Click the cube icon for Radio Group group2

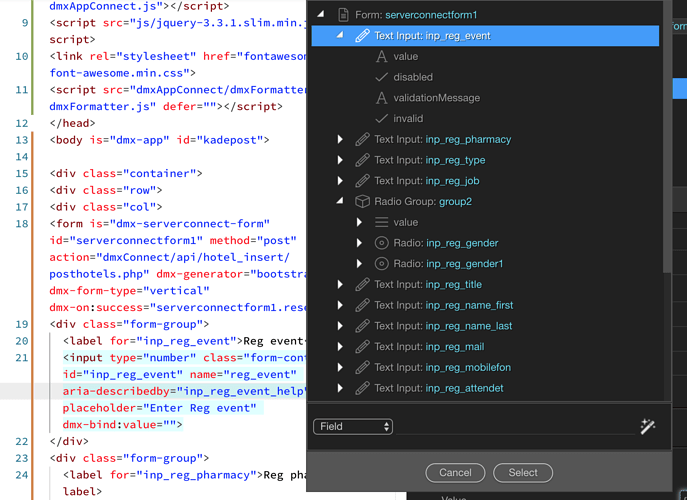(362, 202)
